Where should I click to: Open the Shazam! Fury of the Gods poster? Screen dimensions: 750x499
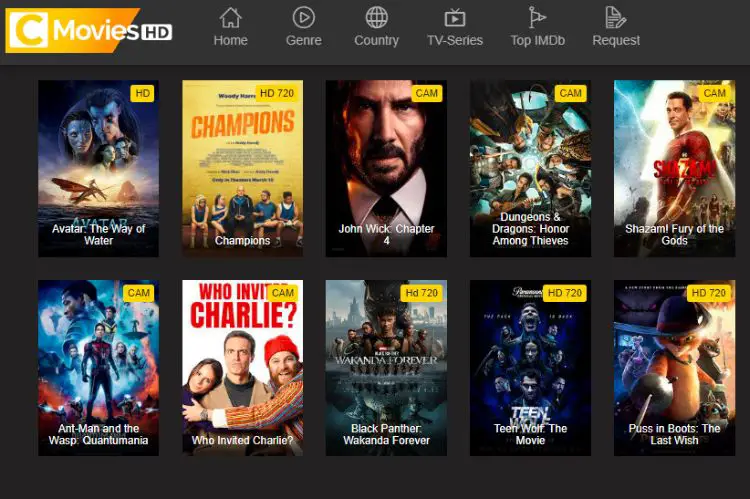(674, 168)
